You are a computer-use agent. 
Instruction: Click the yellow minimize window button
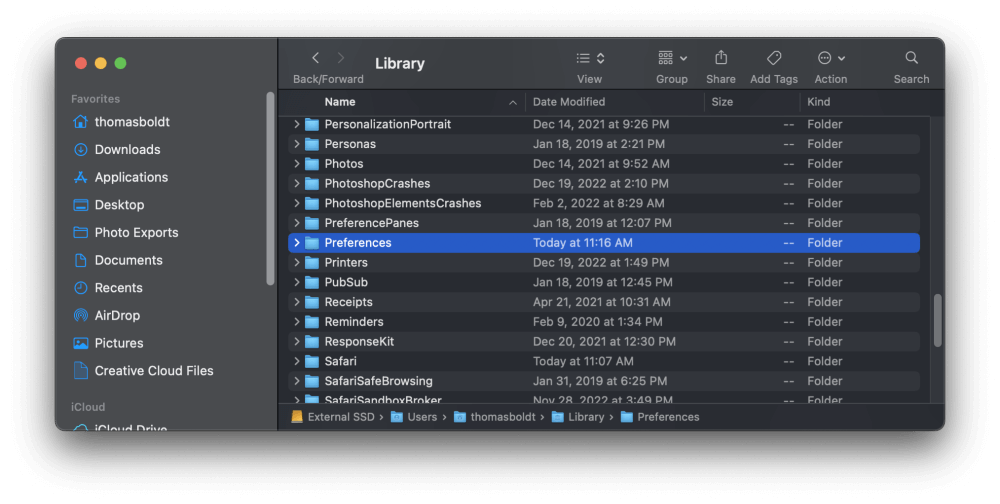[100, 63]
